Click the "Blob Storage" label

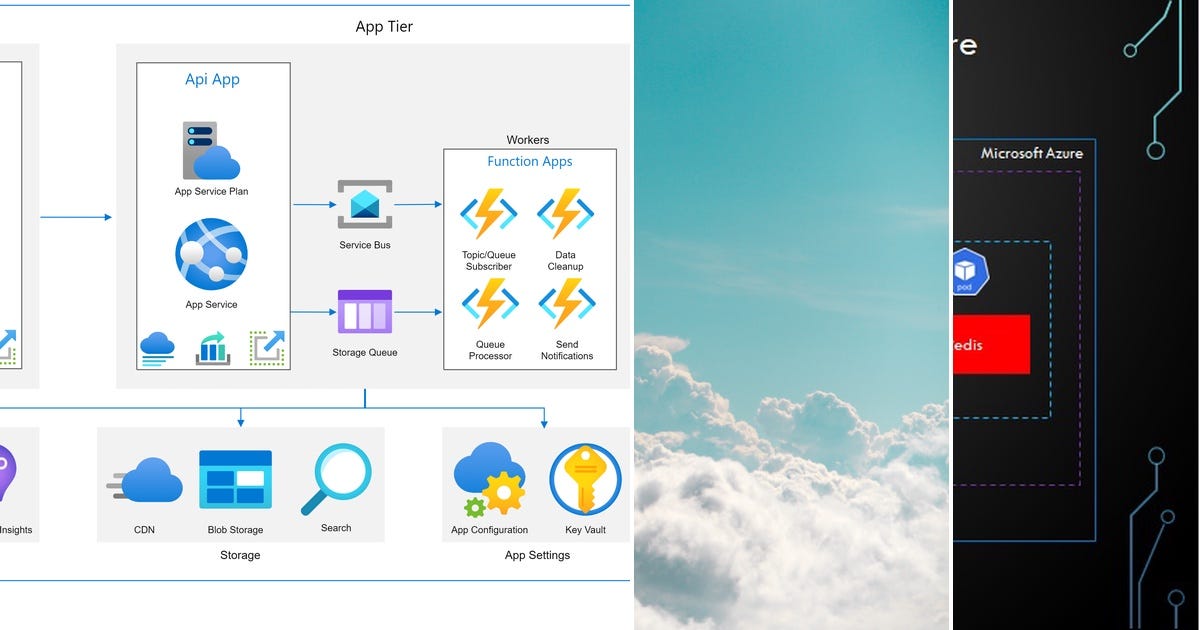235,530
